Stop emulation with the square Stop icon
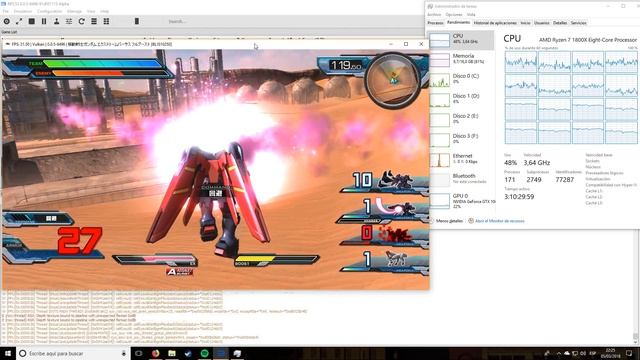Image resolution: width=640 pixels, height=360 pixels. coord(31,21)
